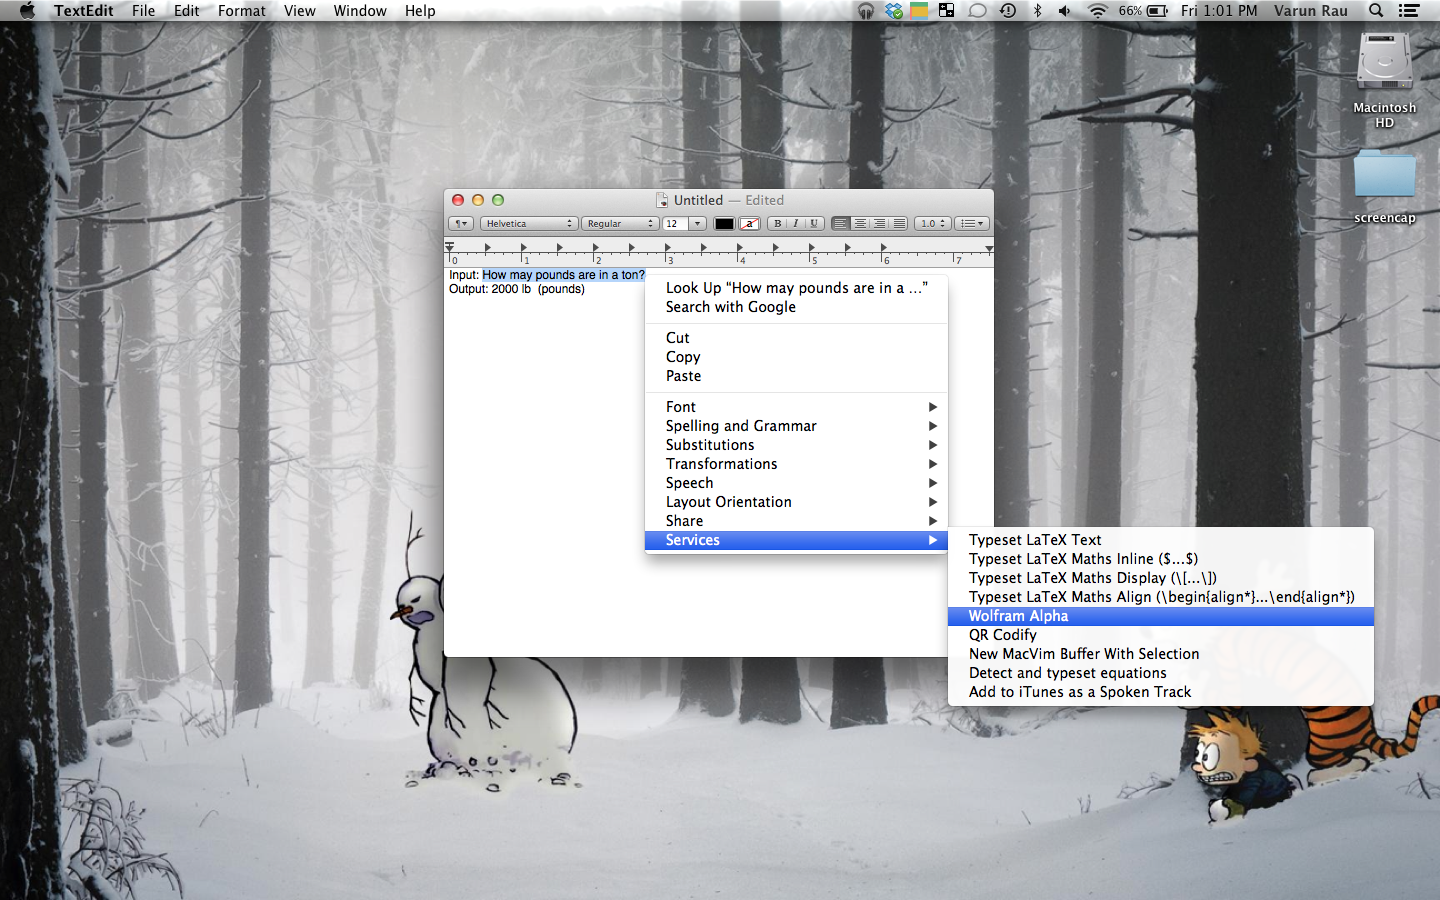
Task: Click the headphones icon in menu bar
Action: (866, 11)
